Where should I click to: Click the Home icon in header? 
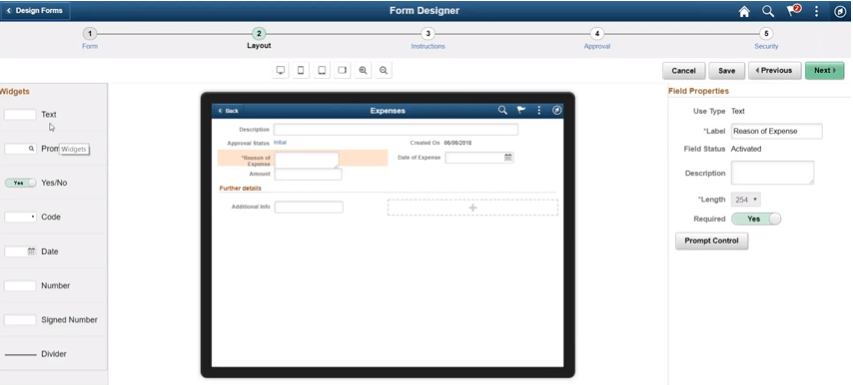click(744, 11)
